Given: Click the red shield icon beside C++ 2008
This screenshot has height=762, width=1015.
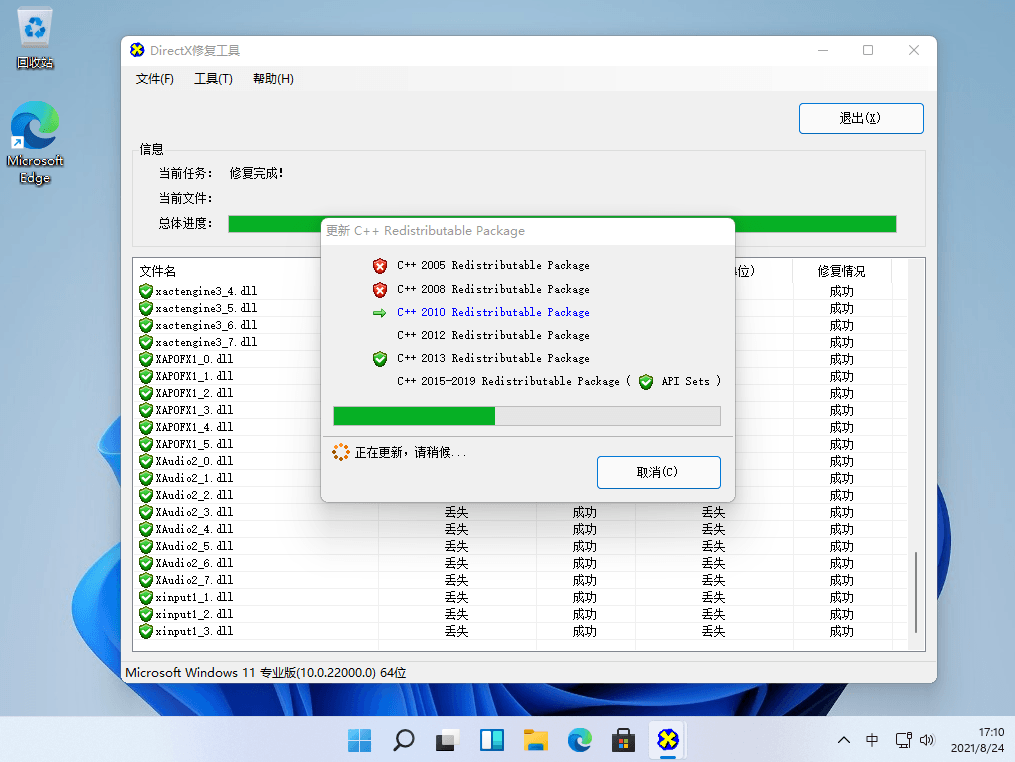Looking at the screenshot, I should 380,289.
